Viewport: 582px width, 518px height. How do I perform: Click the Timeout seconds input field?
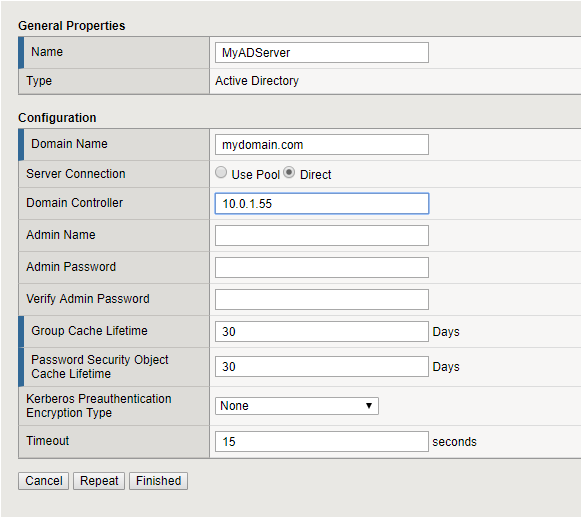[322, 442]
